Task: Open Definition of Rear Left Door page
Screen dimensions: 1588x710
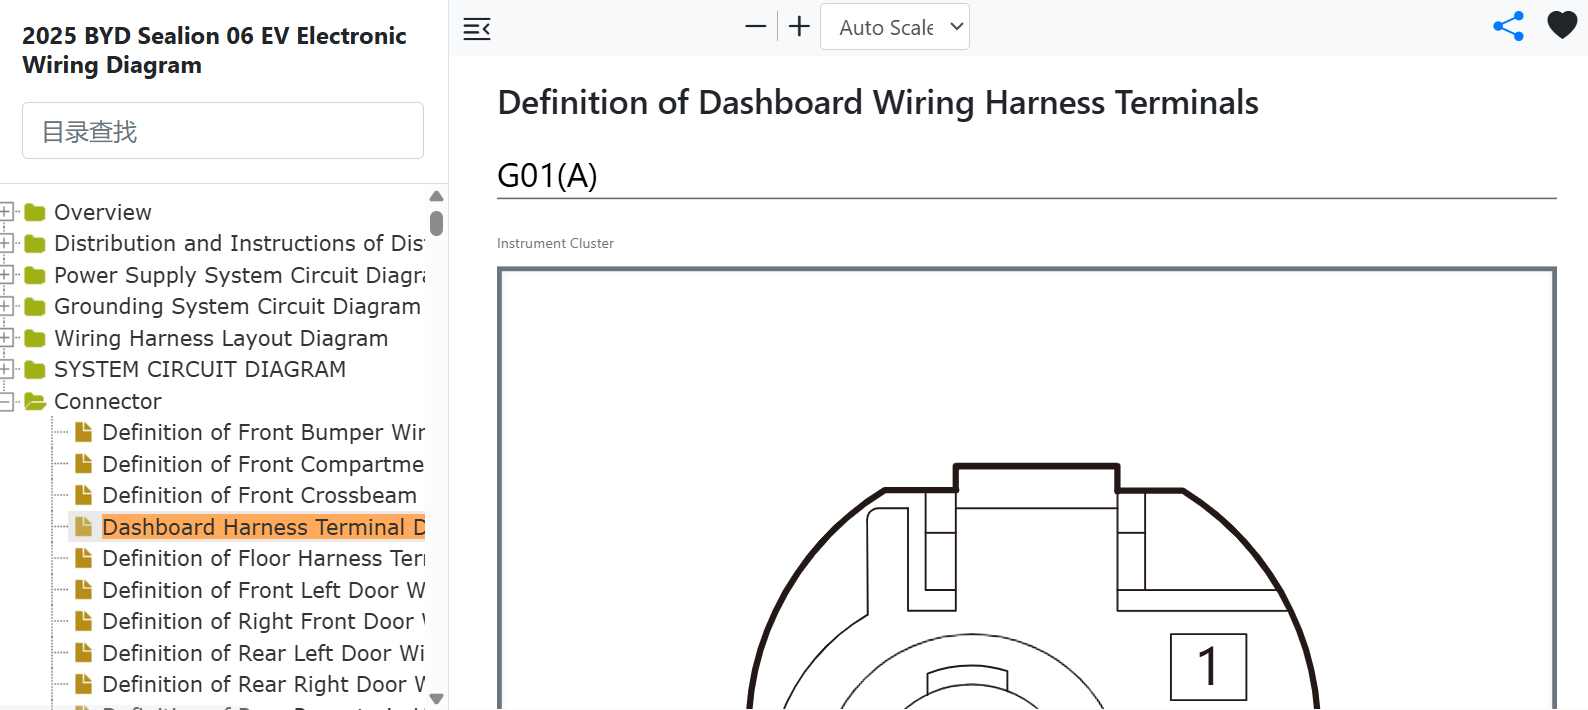Action: point(263,653)
